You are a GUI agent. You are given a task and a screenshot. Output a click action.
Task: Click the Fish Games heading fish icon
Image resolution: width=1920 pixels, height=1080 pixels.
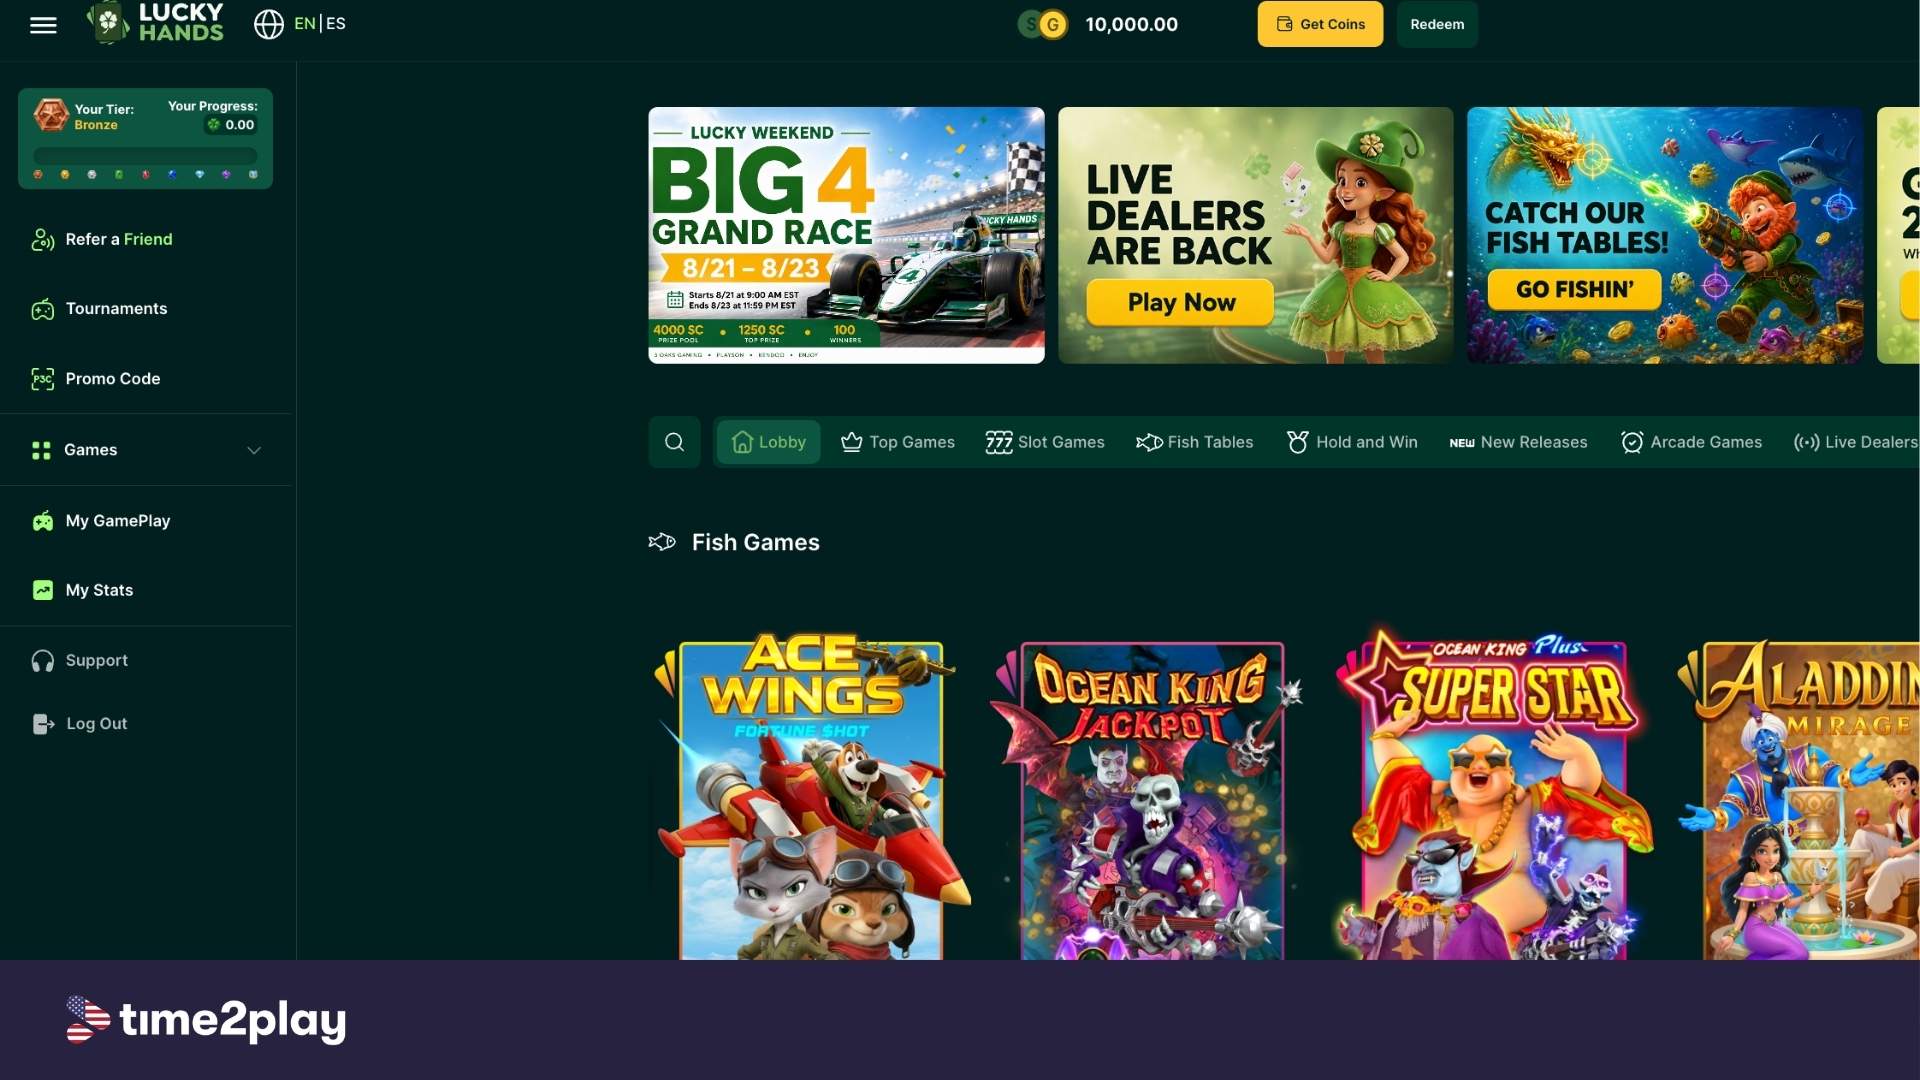click(x=662, y=542)
